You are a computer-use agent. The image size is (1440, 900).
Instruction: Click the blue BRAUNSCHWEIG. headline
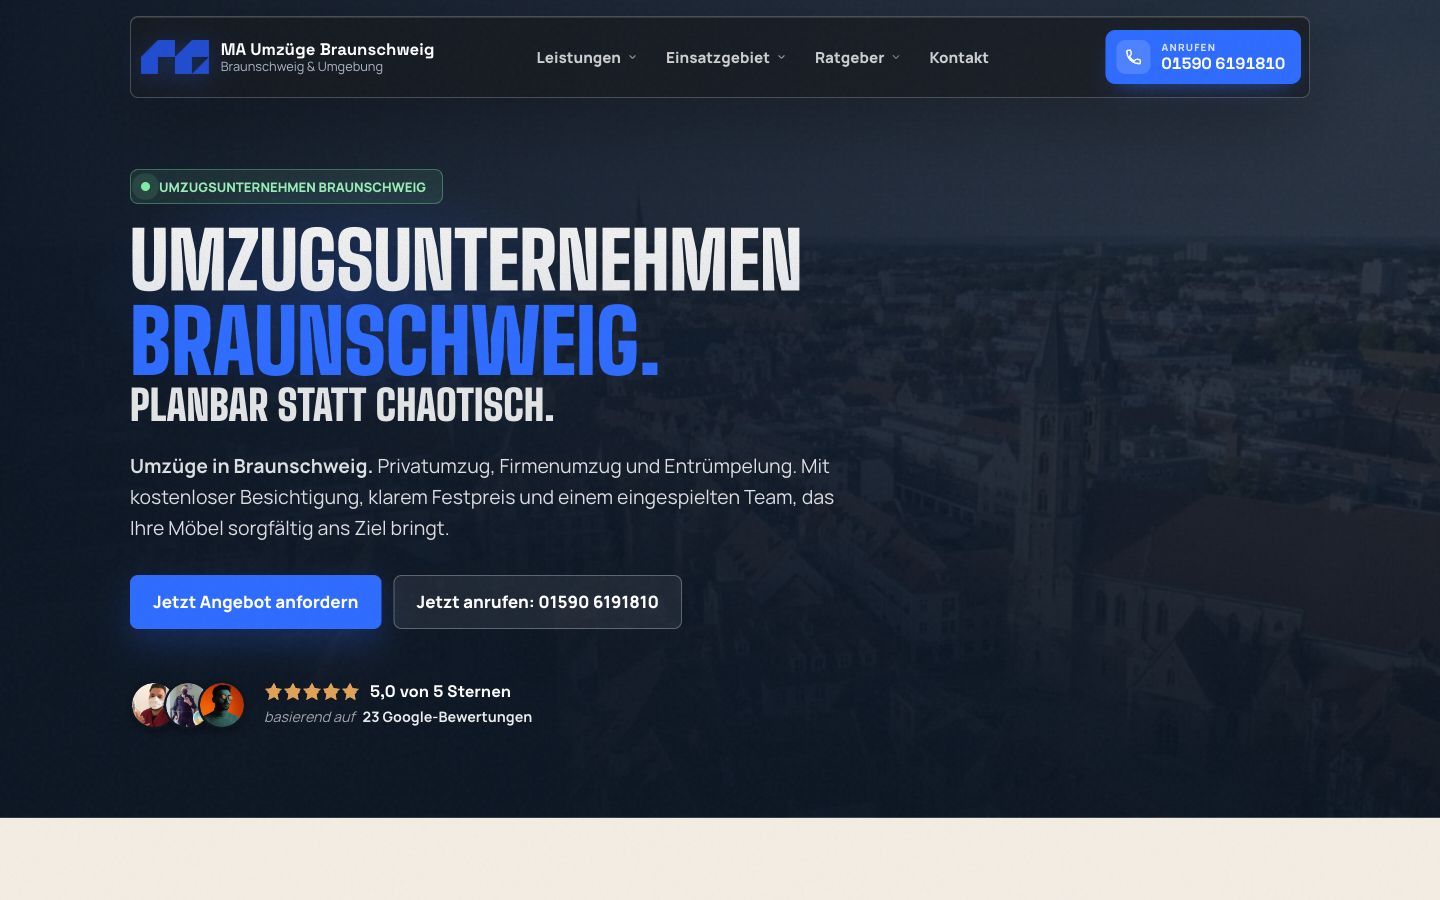pos(395,341)
